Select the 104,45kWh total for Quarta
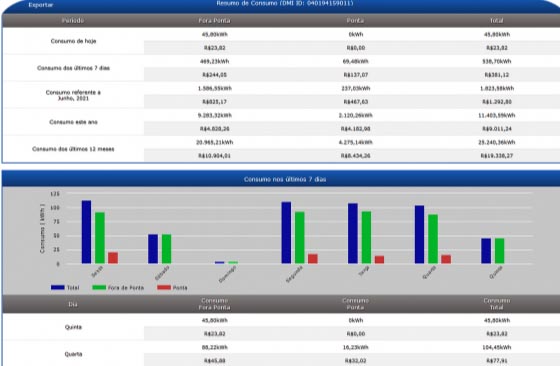The height and width of the screenshot is (366, 560). point(497,347)
